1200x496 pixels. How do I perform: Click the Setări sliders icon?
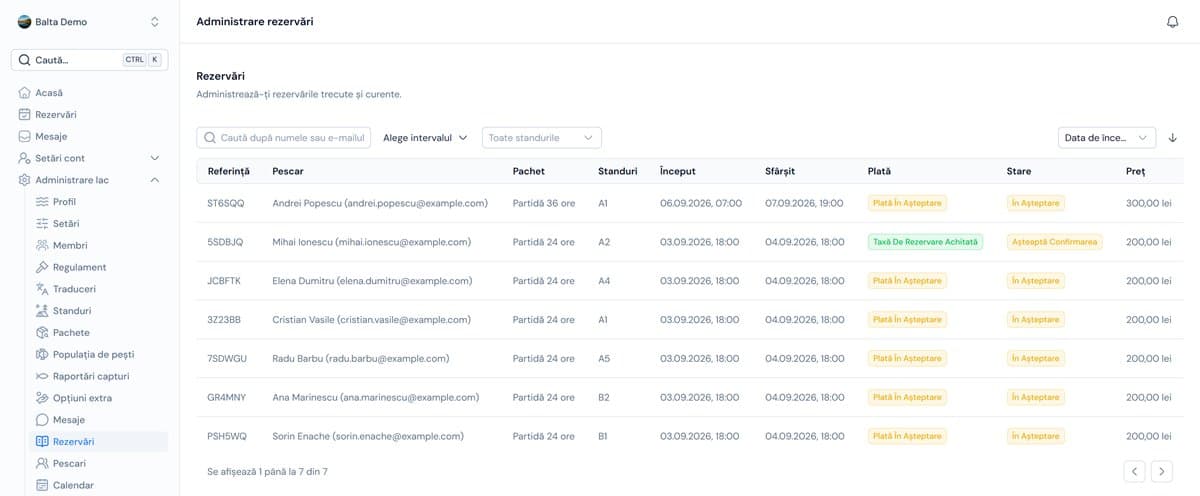42,224
